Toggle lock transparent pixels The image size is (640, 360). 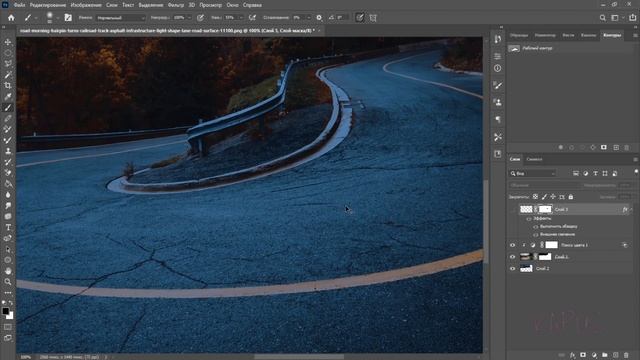tap(535, 197)
